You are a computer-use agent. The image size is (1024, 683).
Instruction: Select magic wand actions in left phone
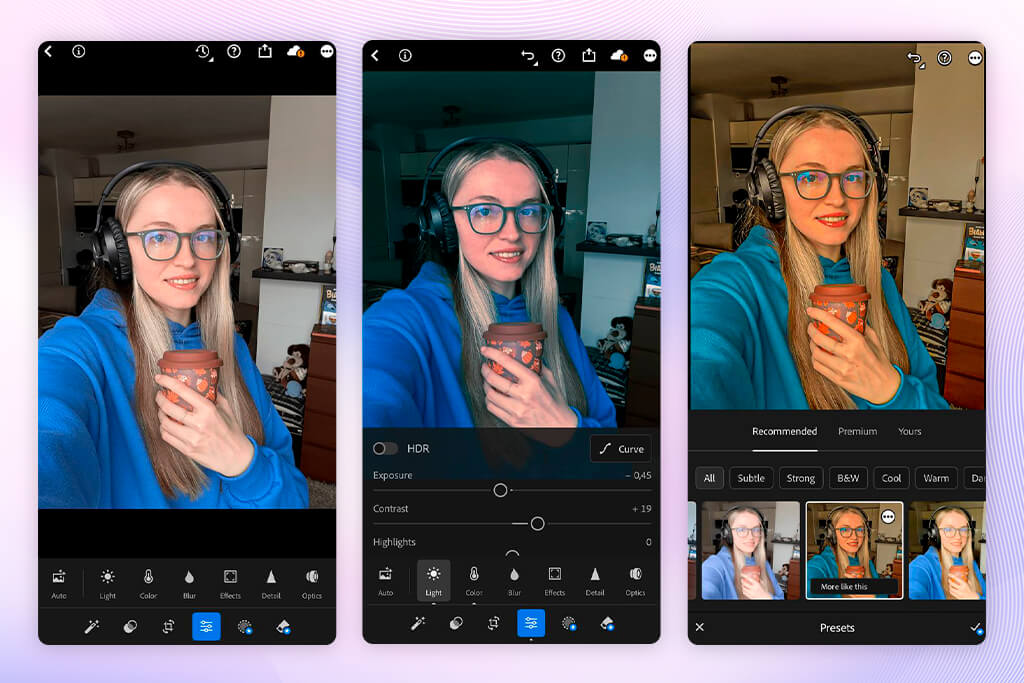[x=91, y=627]
